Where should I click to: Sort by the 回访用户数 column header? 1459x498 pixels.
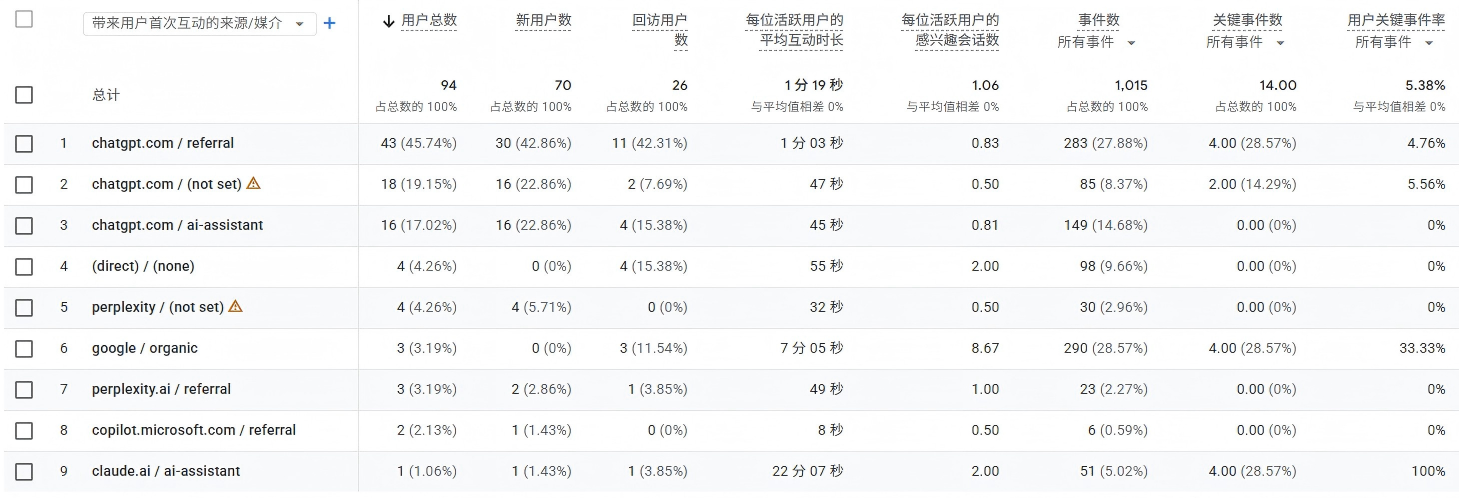pyautogui.click(x=660, y=30)
